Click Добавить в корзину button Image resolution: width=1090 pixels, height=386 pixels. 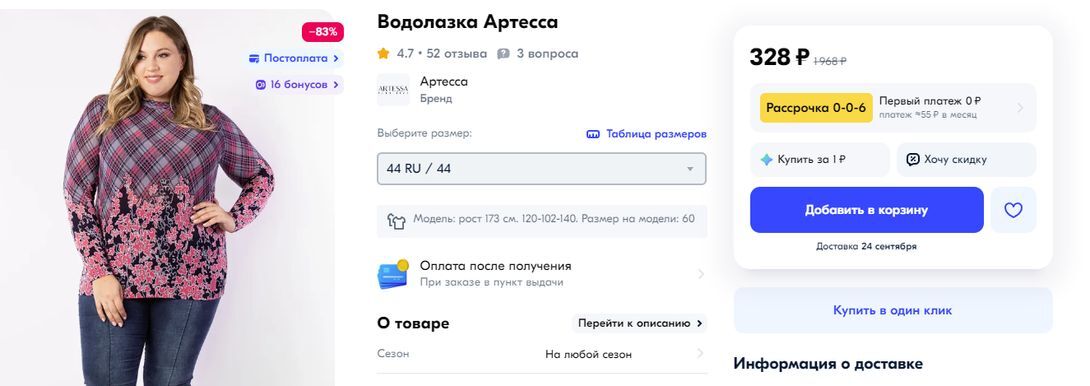pos(866,210)
